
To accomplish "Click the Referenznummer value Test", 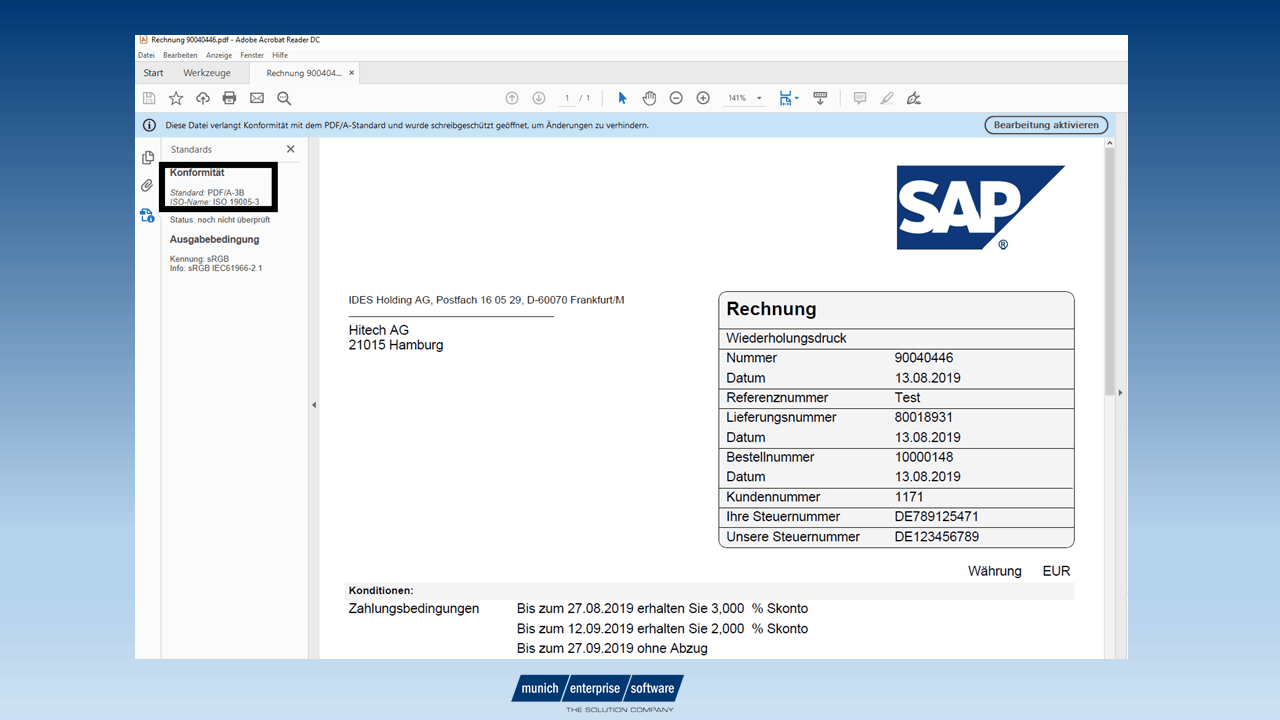I will [907, 397].
